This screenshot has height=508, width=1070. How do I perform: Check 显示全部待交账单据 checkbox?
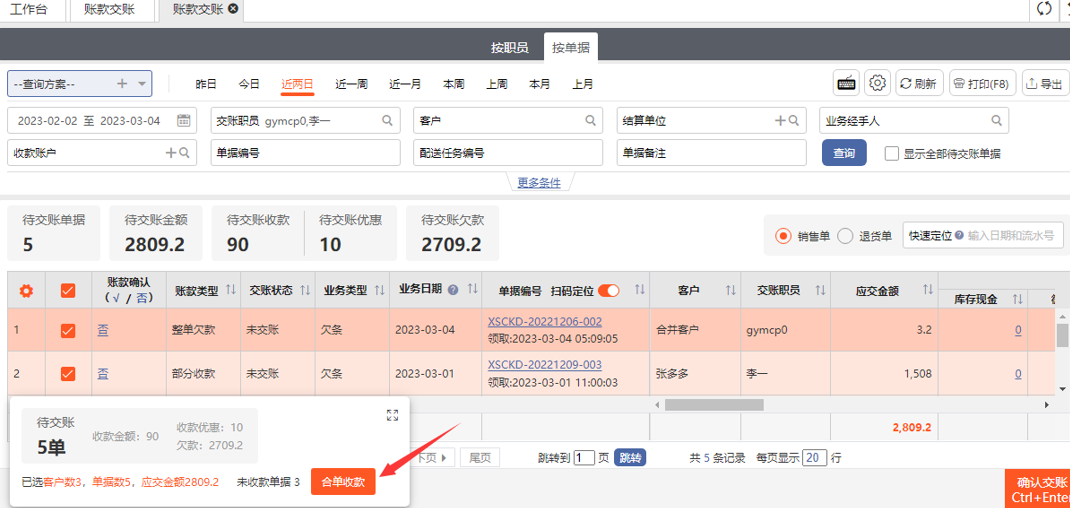(x=891, y=153)
